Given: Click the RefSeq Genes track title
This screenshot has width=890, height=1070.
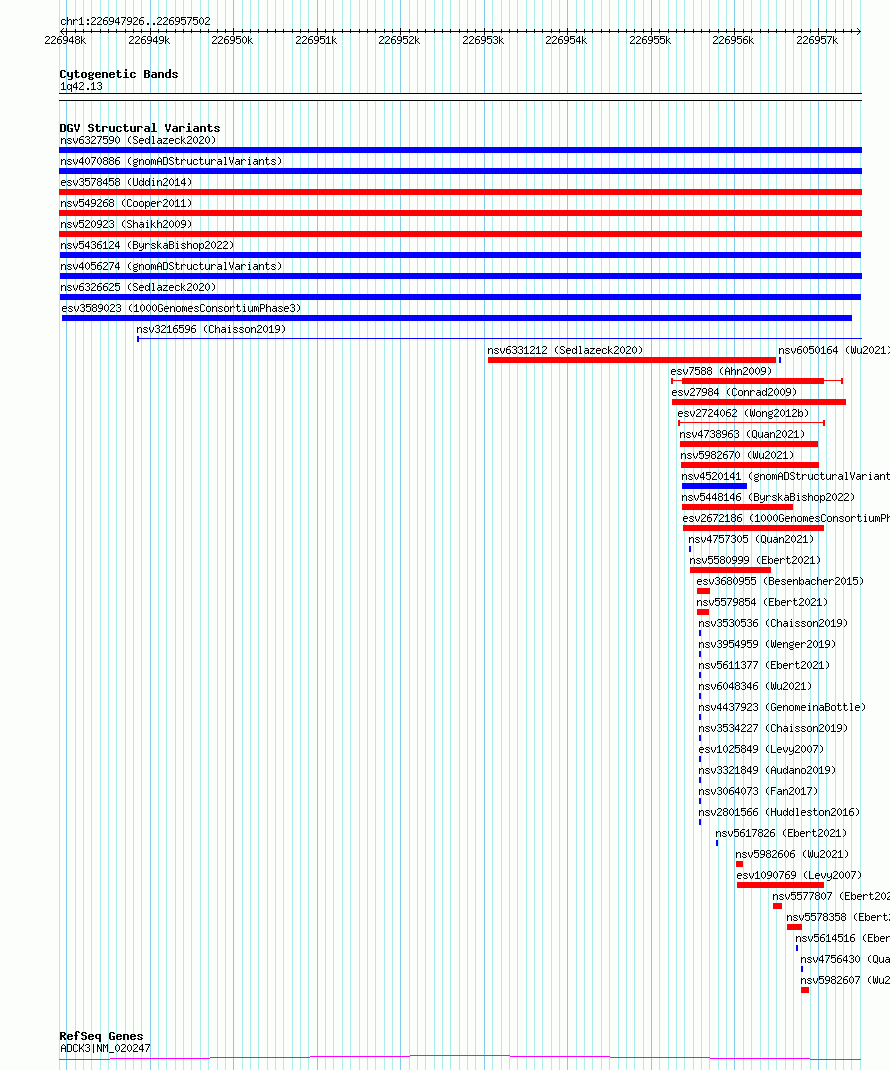Looking at the screenshot, I should click(101, 1037).
